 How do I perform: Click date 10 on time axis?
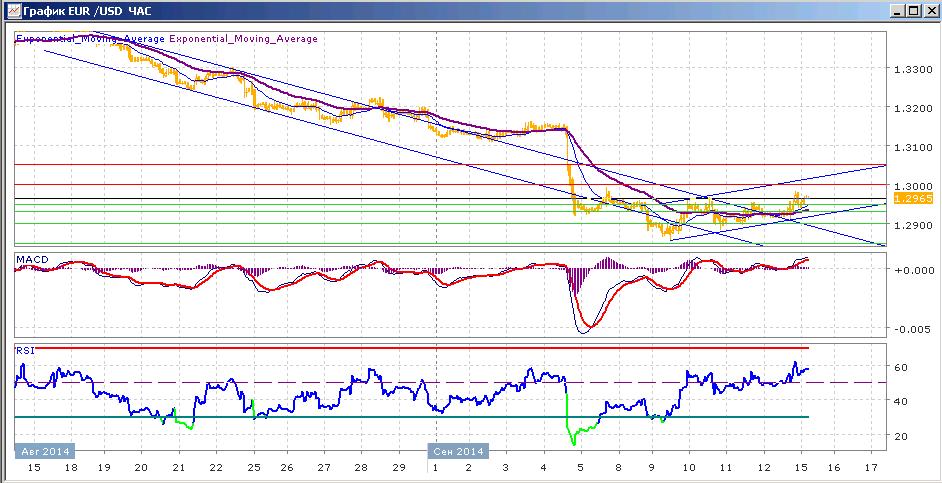coord(688,467)
